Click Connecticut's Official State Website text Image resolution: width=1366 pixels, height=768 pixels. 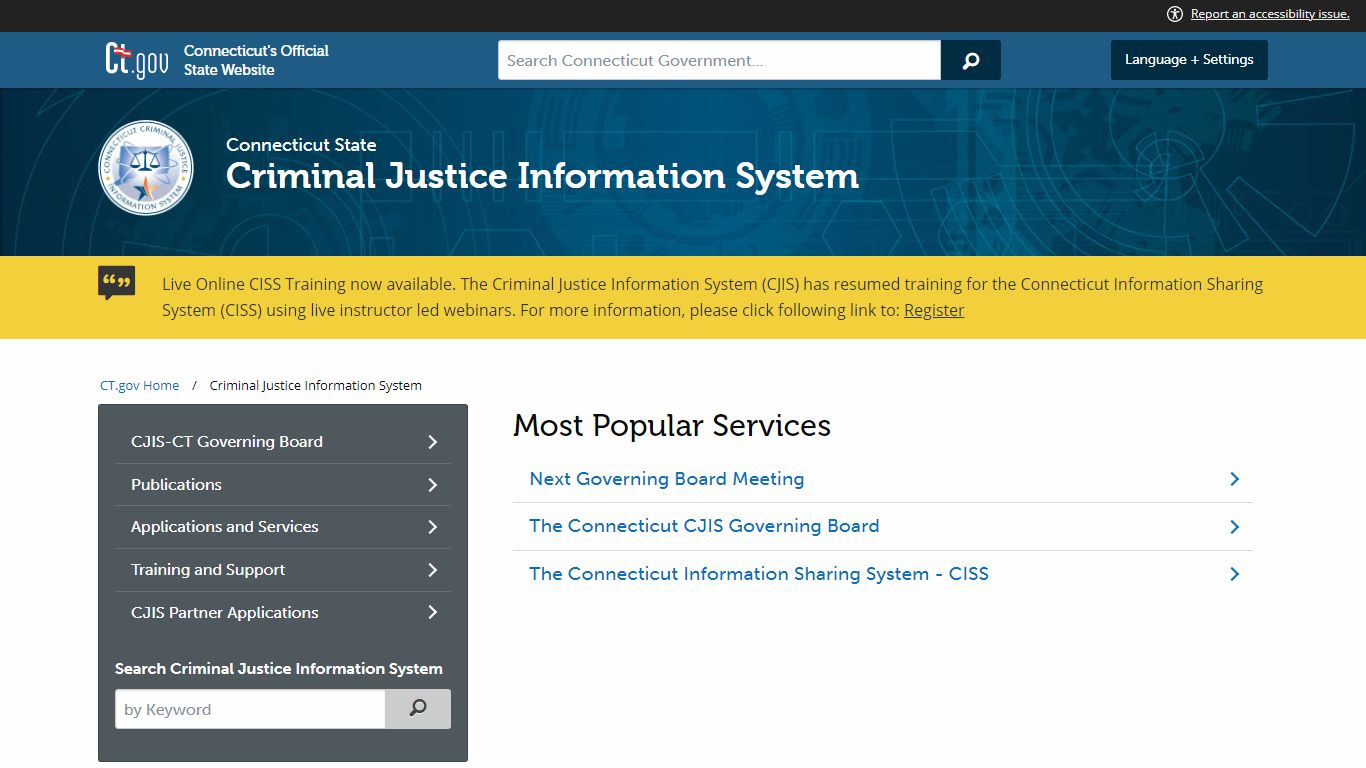click(256, 60)
